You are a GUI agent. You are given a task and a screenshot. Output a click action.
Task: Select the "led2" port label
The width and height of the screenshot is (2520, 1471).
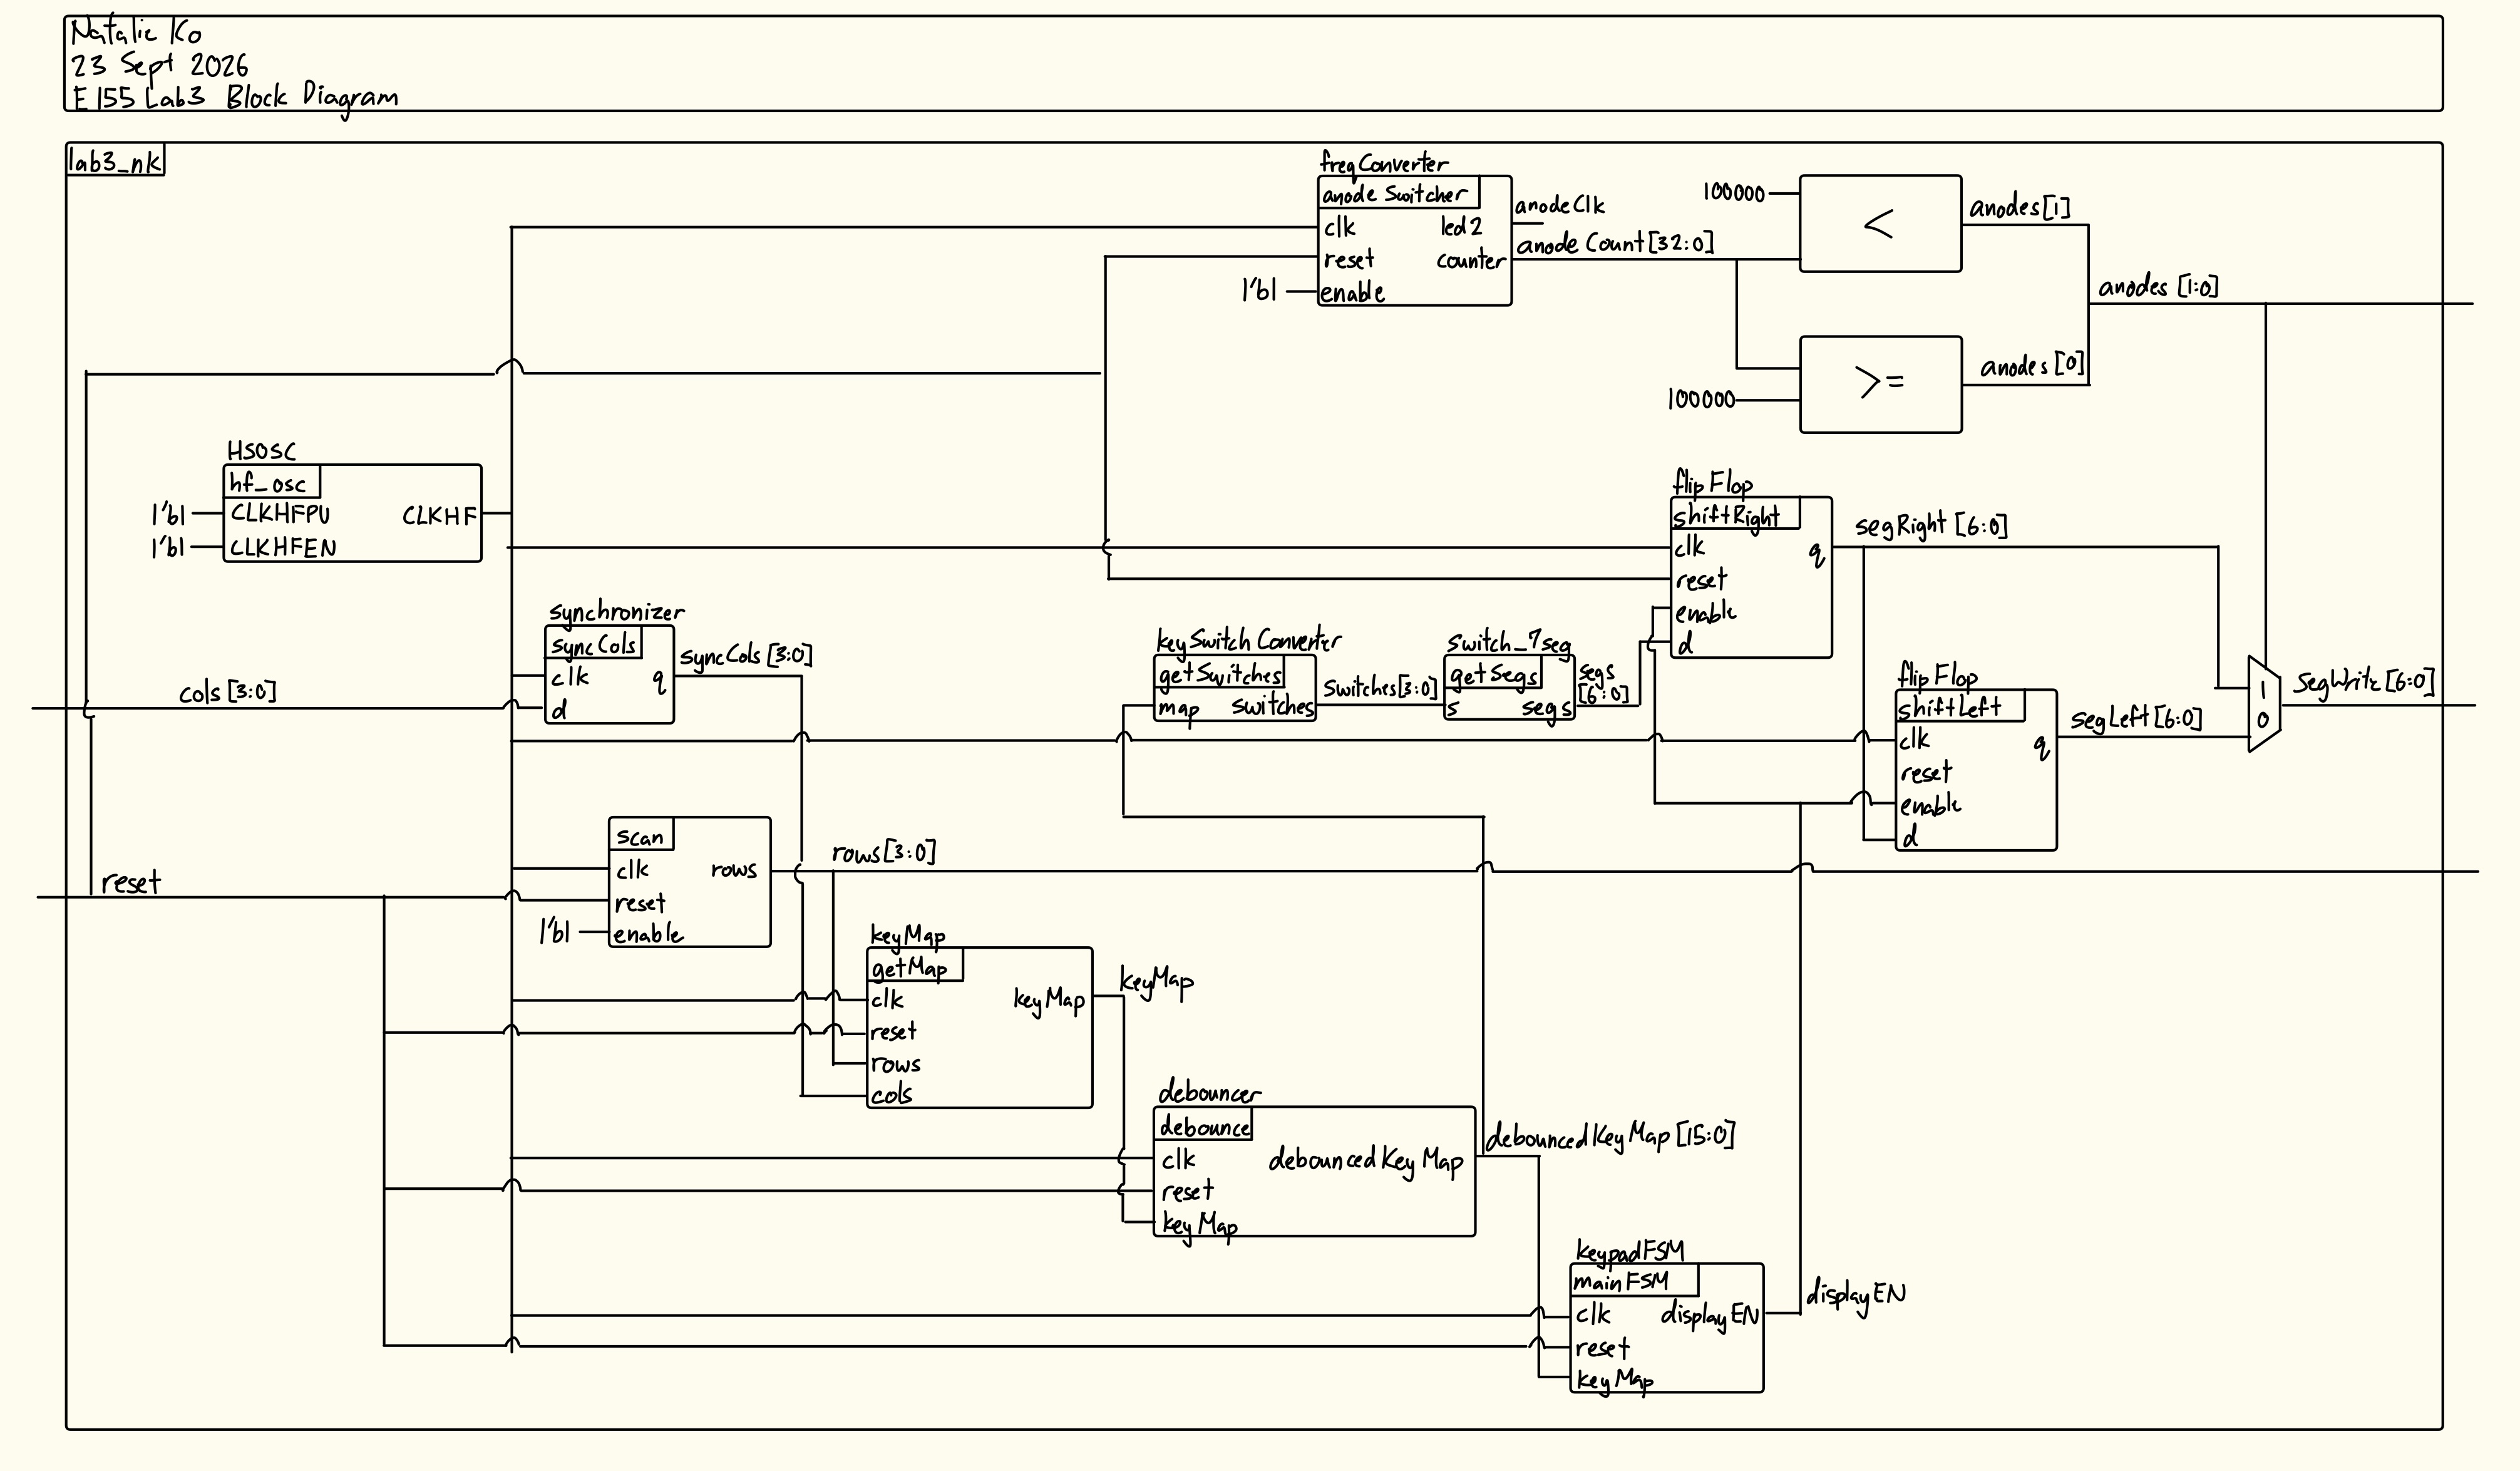pyautogui.click(x=1461, y=227)
